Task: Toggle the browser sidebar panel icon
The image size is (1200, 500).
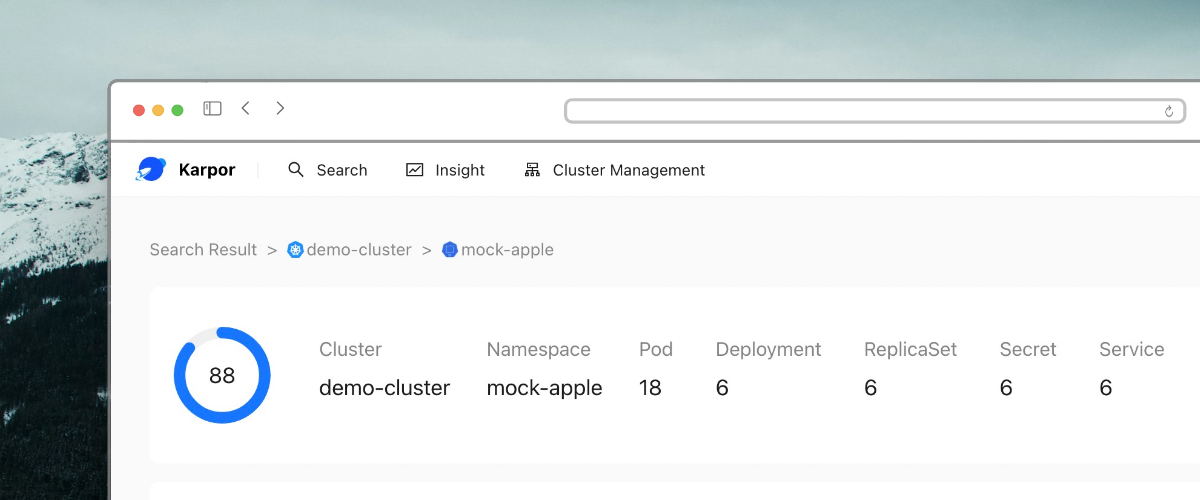Action: click(x=212, y=109)
